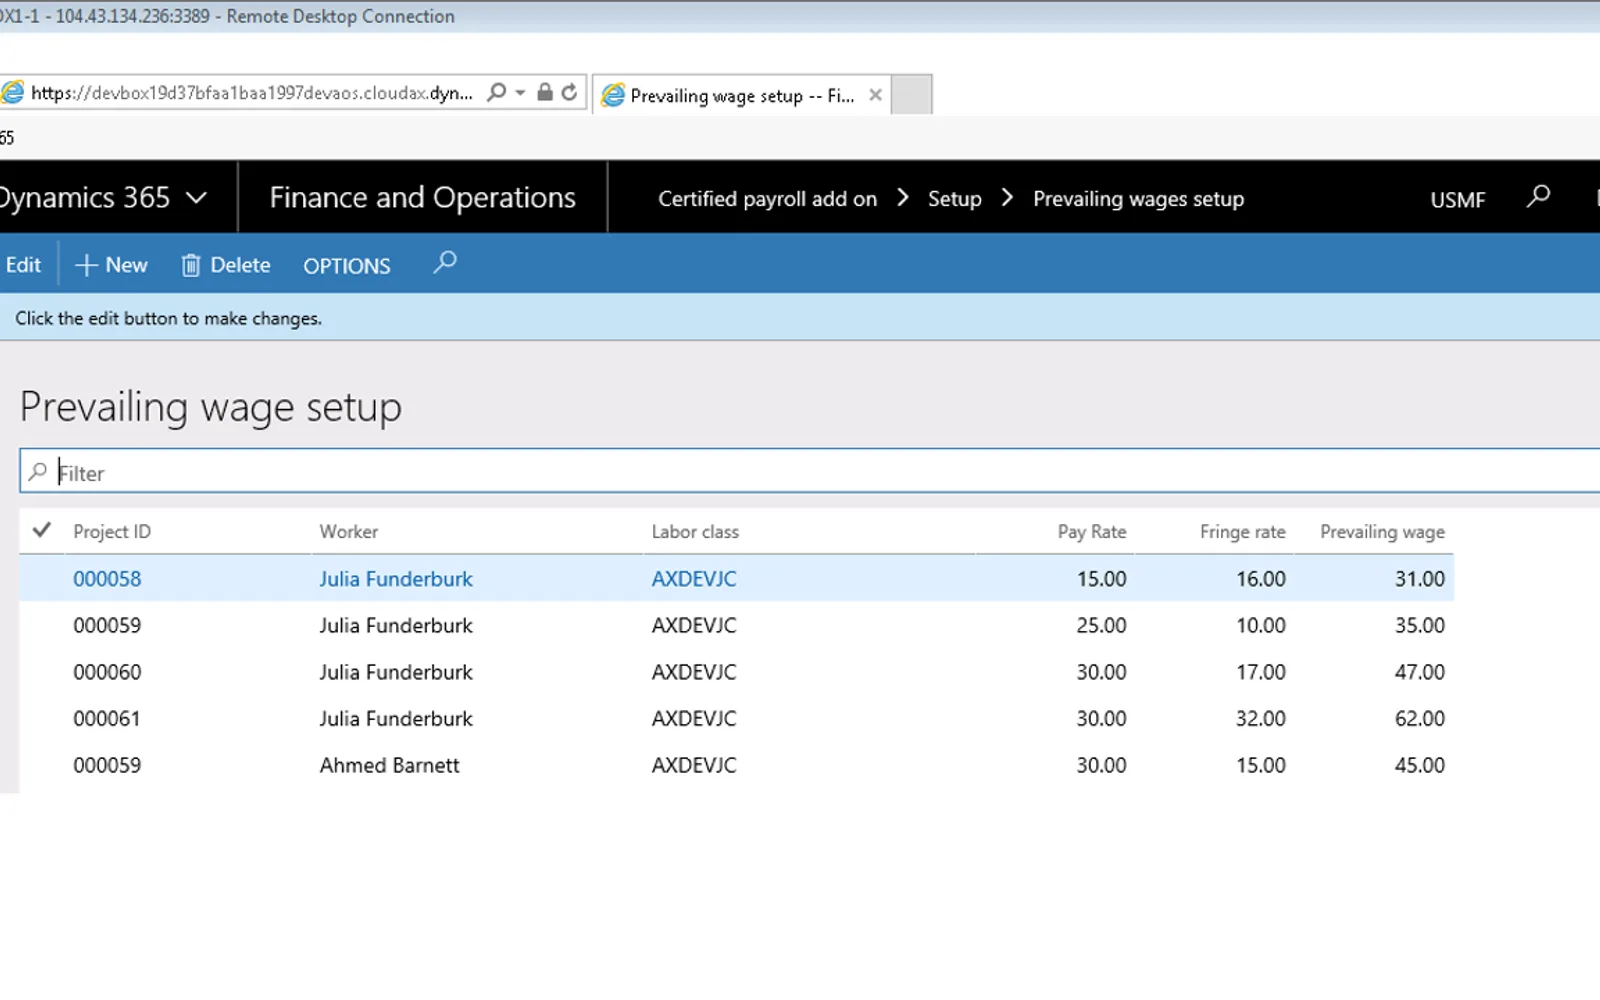Create a new record with New button
This screenshot has width=1600, height=1000.
coord(112,265)
